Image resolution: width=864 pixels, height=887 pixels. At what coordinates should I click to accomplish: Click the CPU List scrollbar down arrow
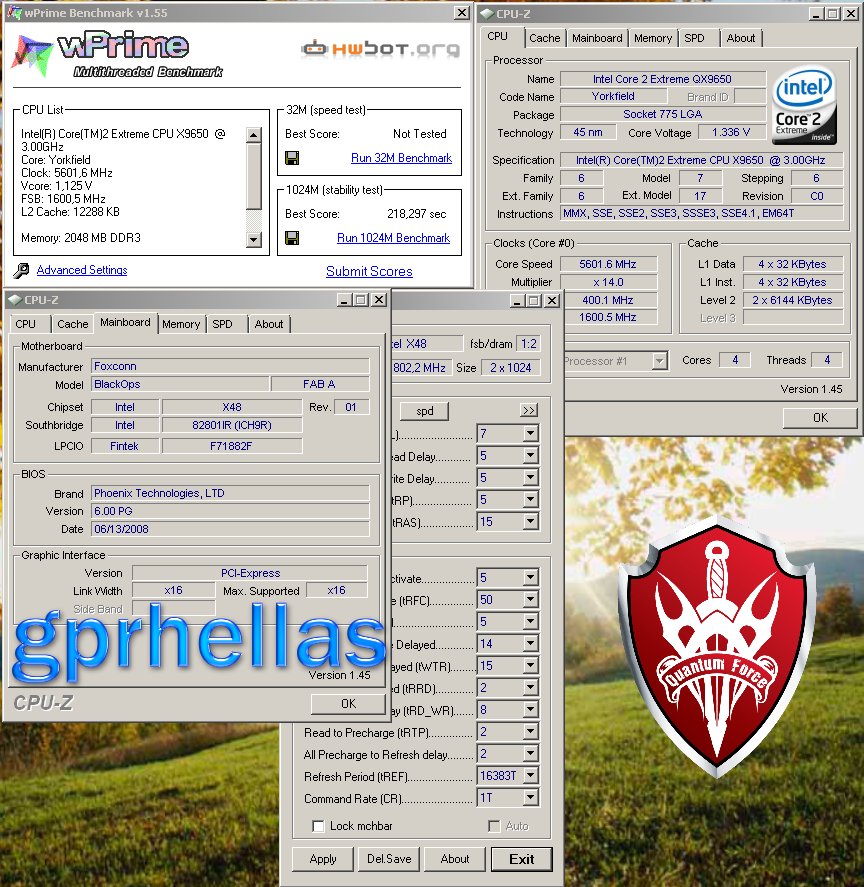pyautogui.click(x=253, y=240)
